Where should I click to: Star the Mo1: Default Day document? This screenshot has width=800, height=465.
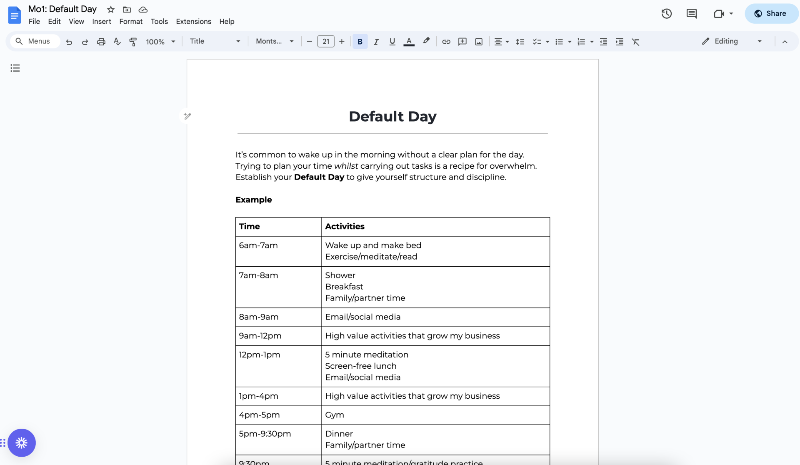111,9
